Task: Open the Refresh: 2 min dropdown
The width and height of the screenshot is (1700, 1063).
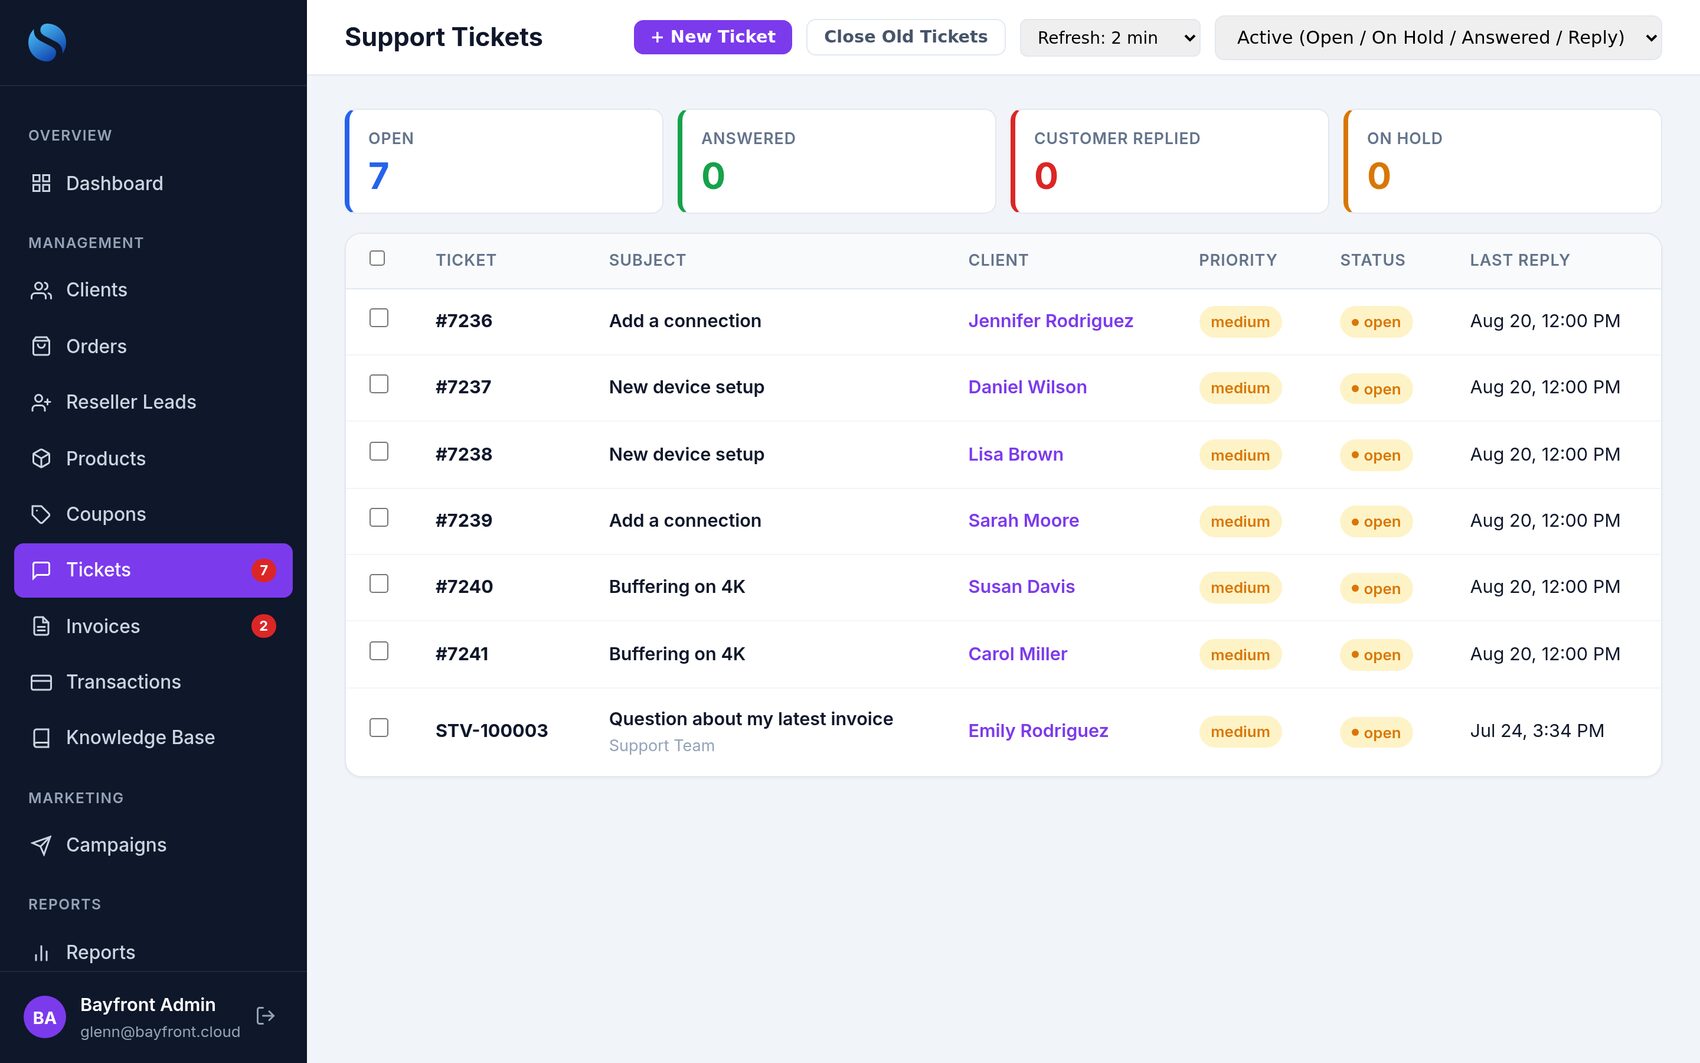Action: 1110,38
